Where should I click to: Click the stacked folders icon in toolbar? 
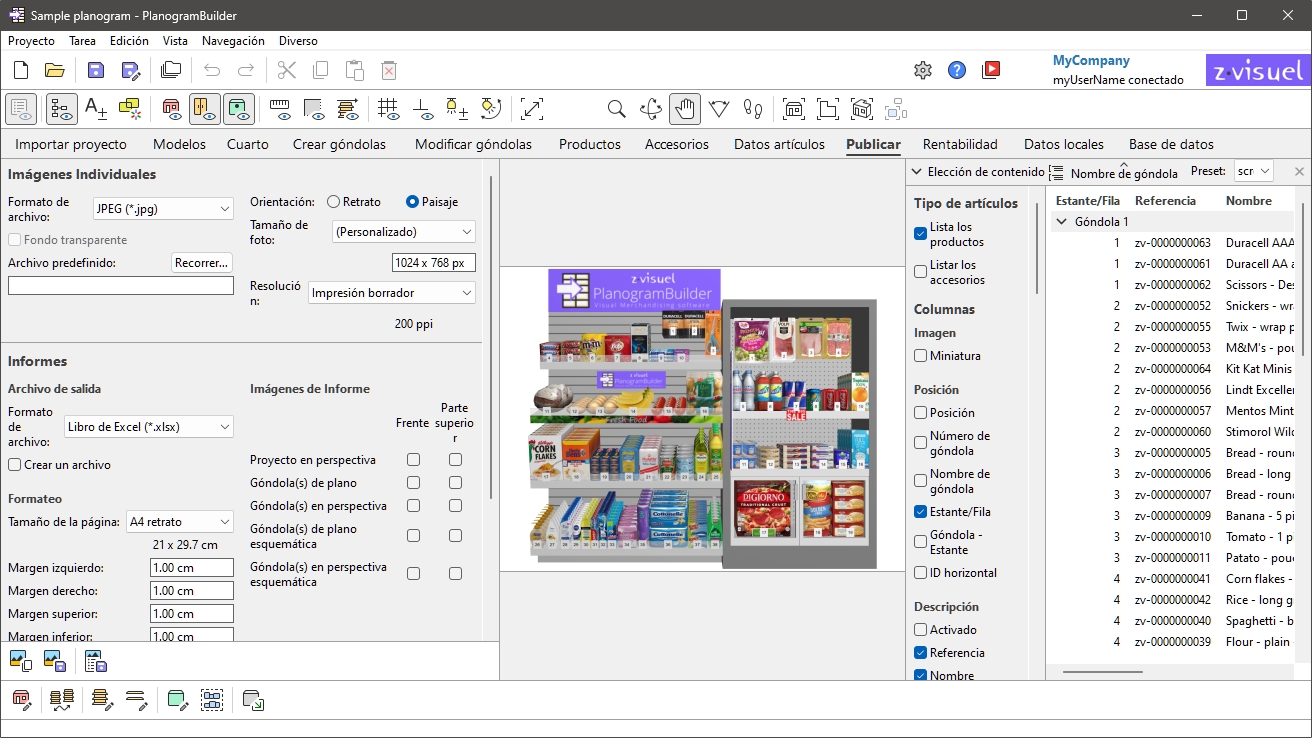(x=171, y=70)
